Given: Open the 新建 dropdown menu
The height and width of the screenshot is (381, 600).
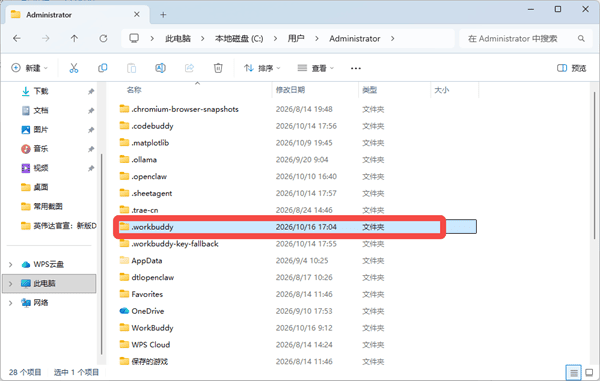Looking at the screenshot, I should tap(29, 68).
